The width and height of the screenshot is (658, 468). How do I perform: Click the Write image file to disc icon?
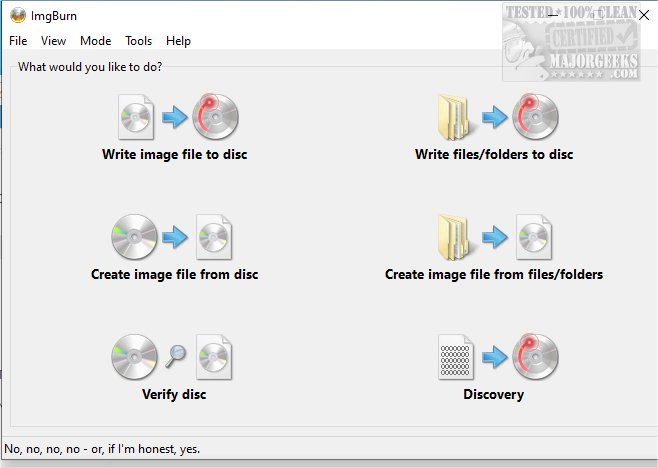pyautogui.click(x=175, y=117)
